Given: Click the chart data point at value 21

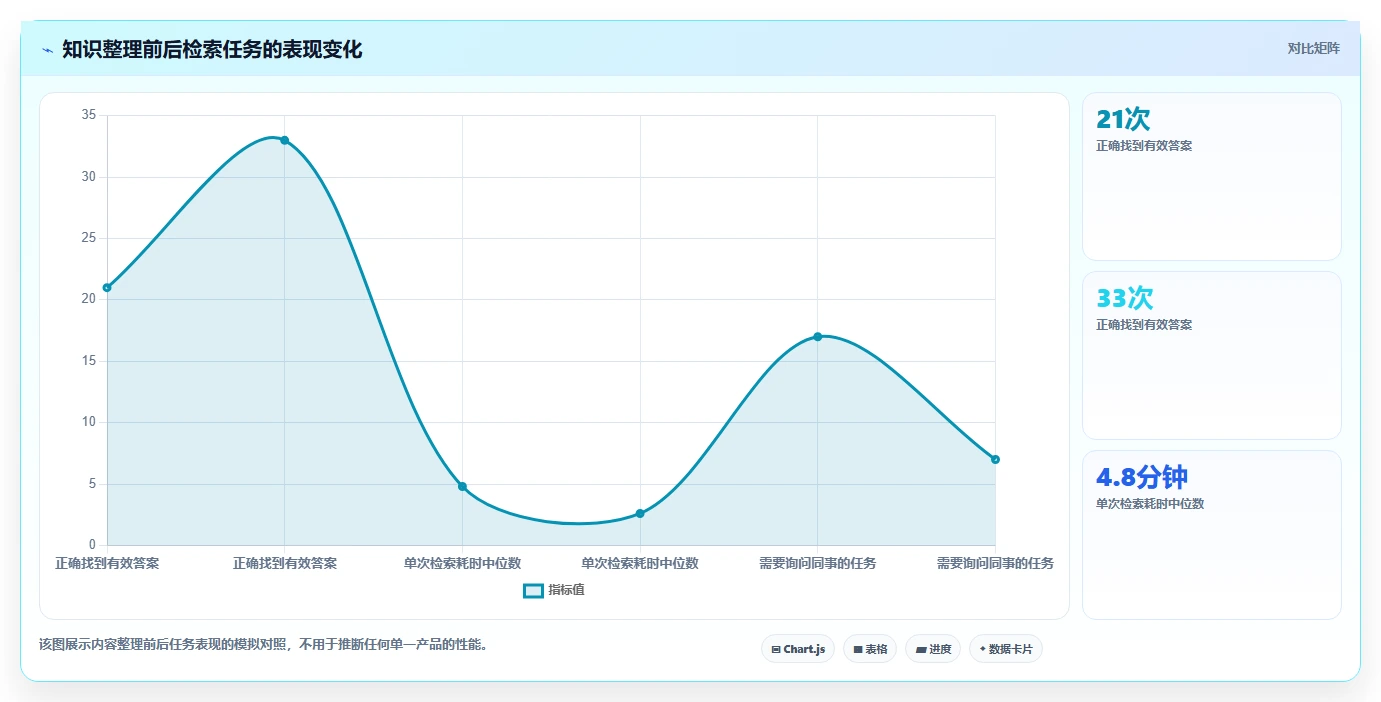Looking at the screenshot, I should 107,288.
